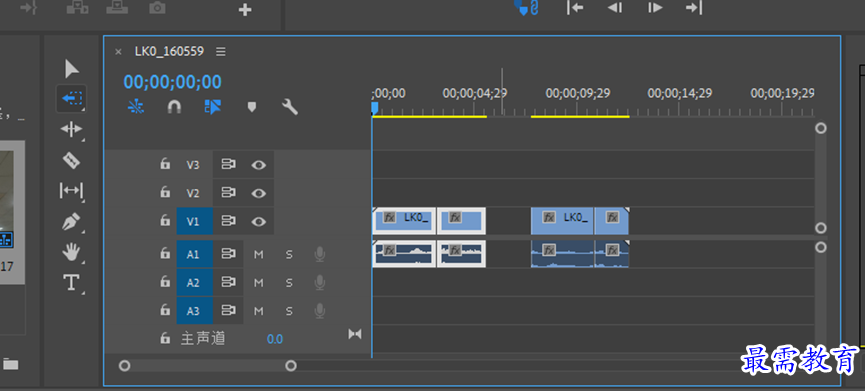Toggle track lock for V1
865x391 pixels.
(x=165, y=221)
